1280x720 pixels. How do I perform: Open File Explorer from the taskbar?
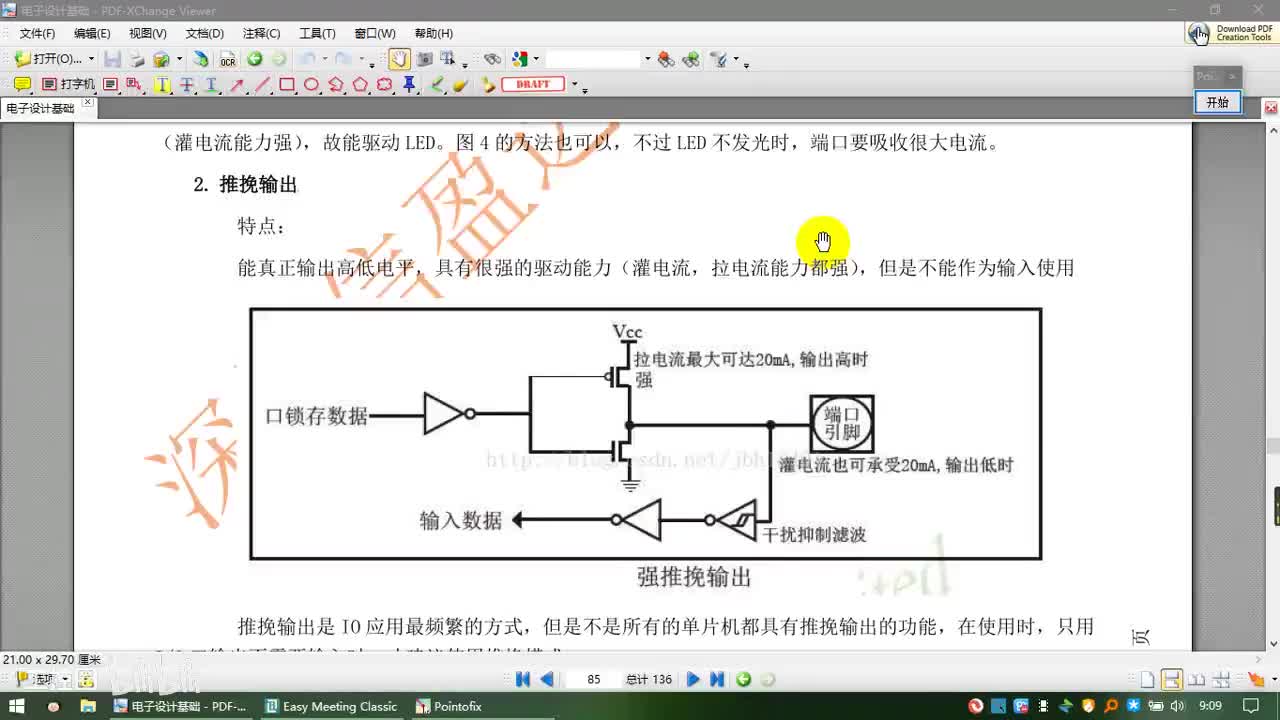tap(88, 706)
